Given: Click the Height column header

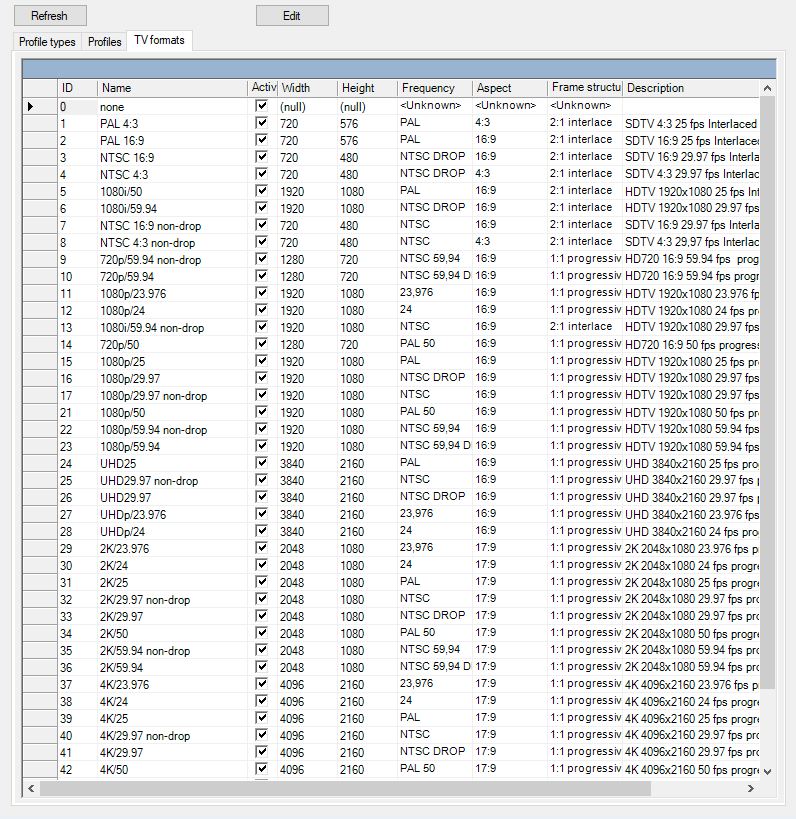Looking at the screenshot, I should click(368, 88).
